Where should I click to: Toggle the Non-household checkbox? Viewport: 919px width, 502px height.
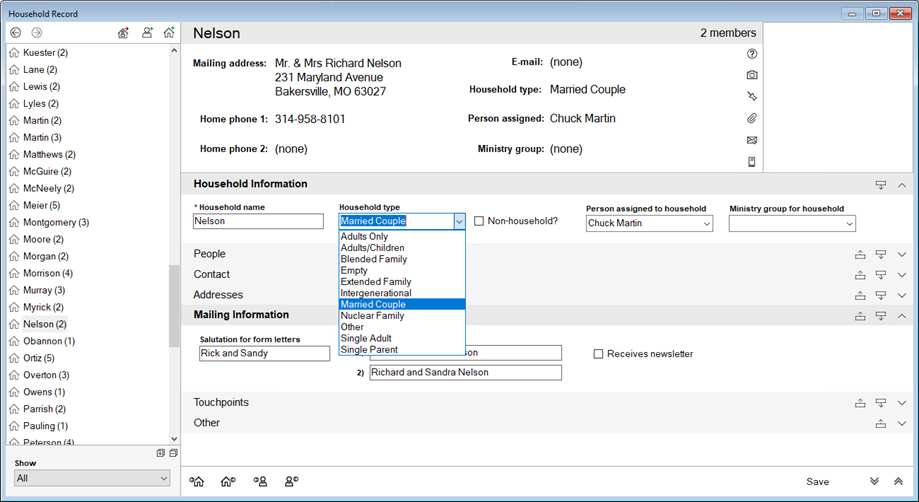click(479, 221)
